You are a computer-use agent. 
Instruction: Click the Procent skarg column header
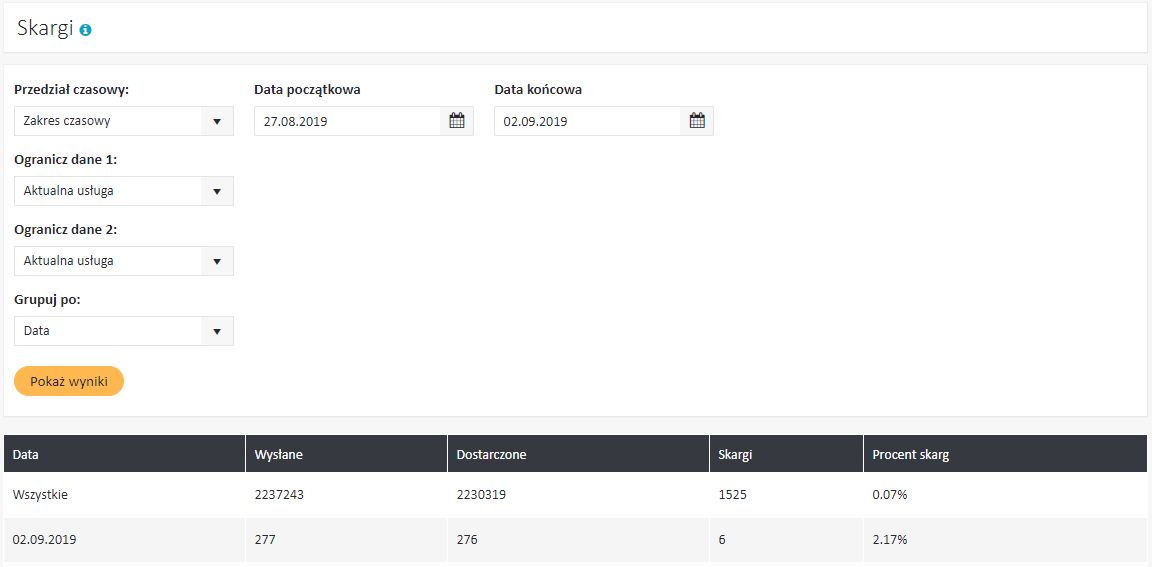[910, 455]
